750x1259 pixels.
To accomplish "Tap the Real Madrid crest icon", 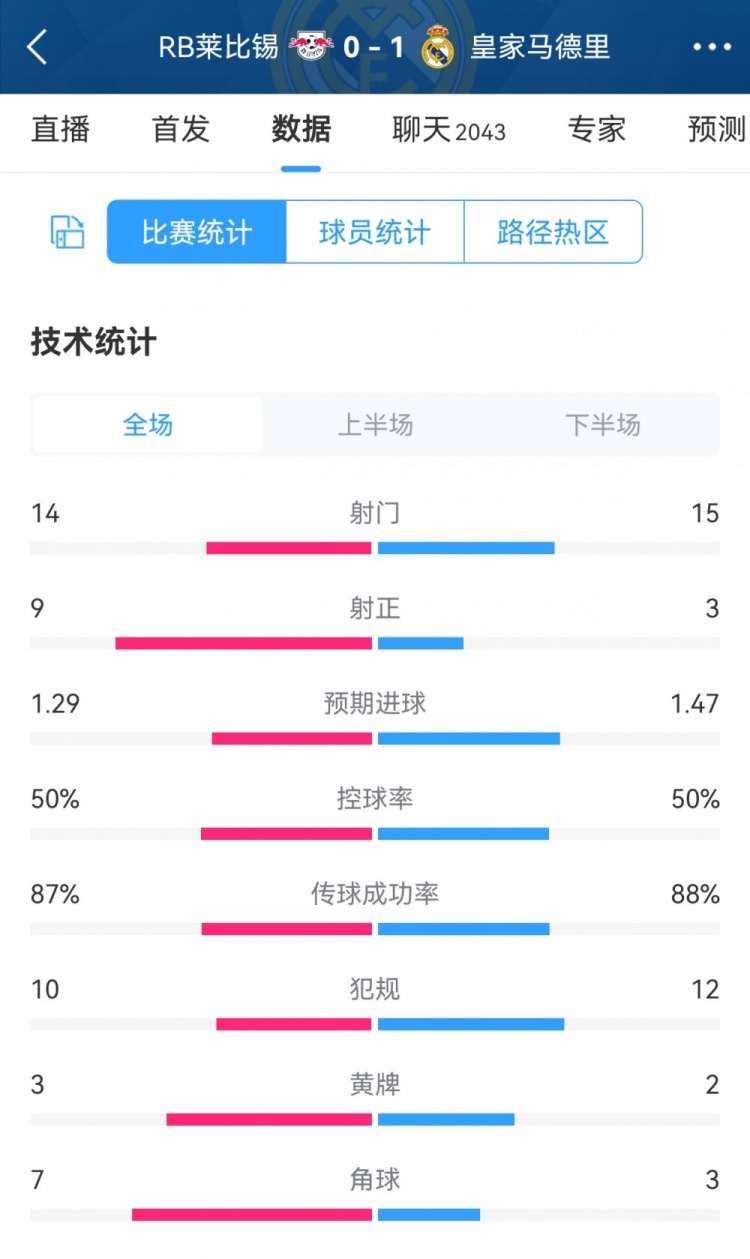I will [437, 47].
